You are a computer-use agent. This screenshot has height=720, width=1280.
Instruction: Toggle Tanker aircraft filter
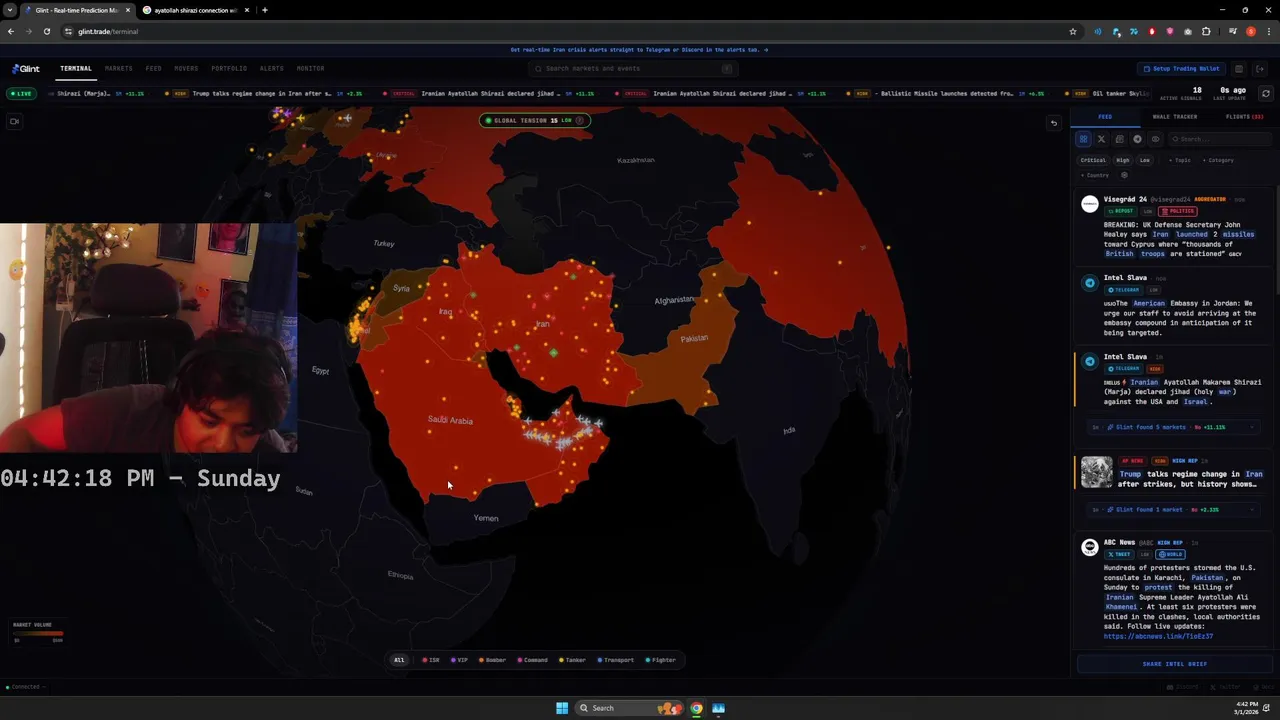[x=573, y=660]
